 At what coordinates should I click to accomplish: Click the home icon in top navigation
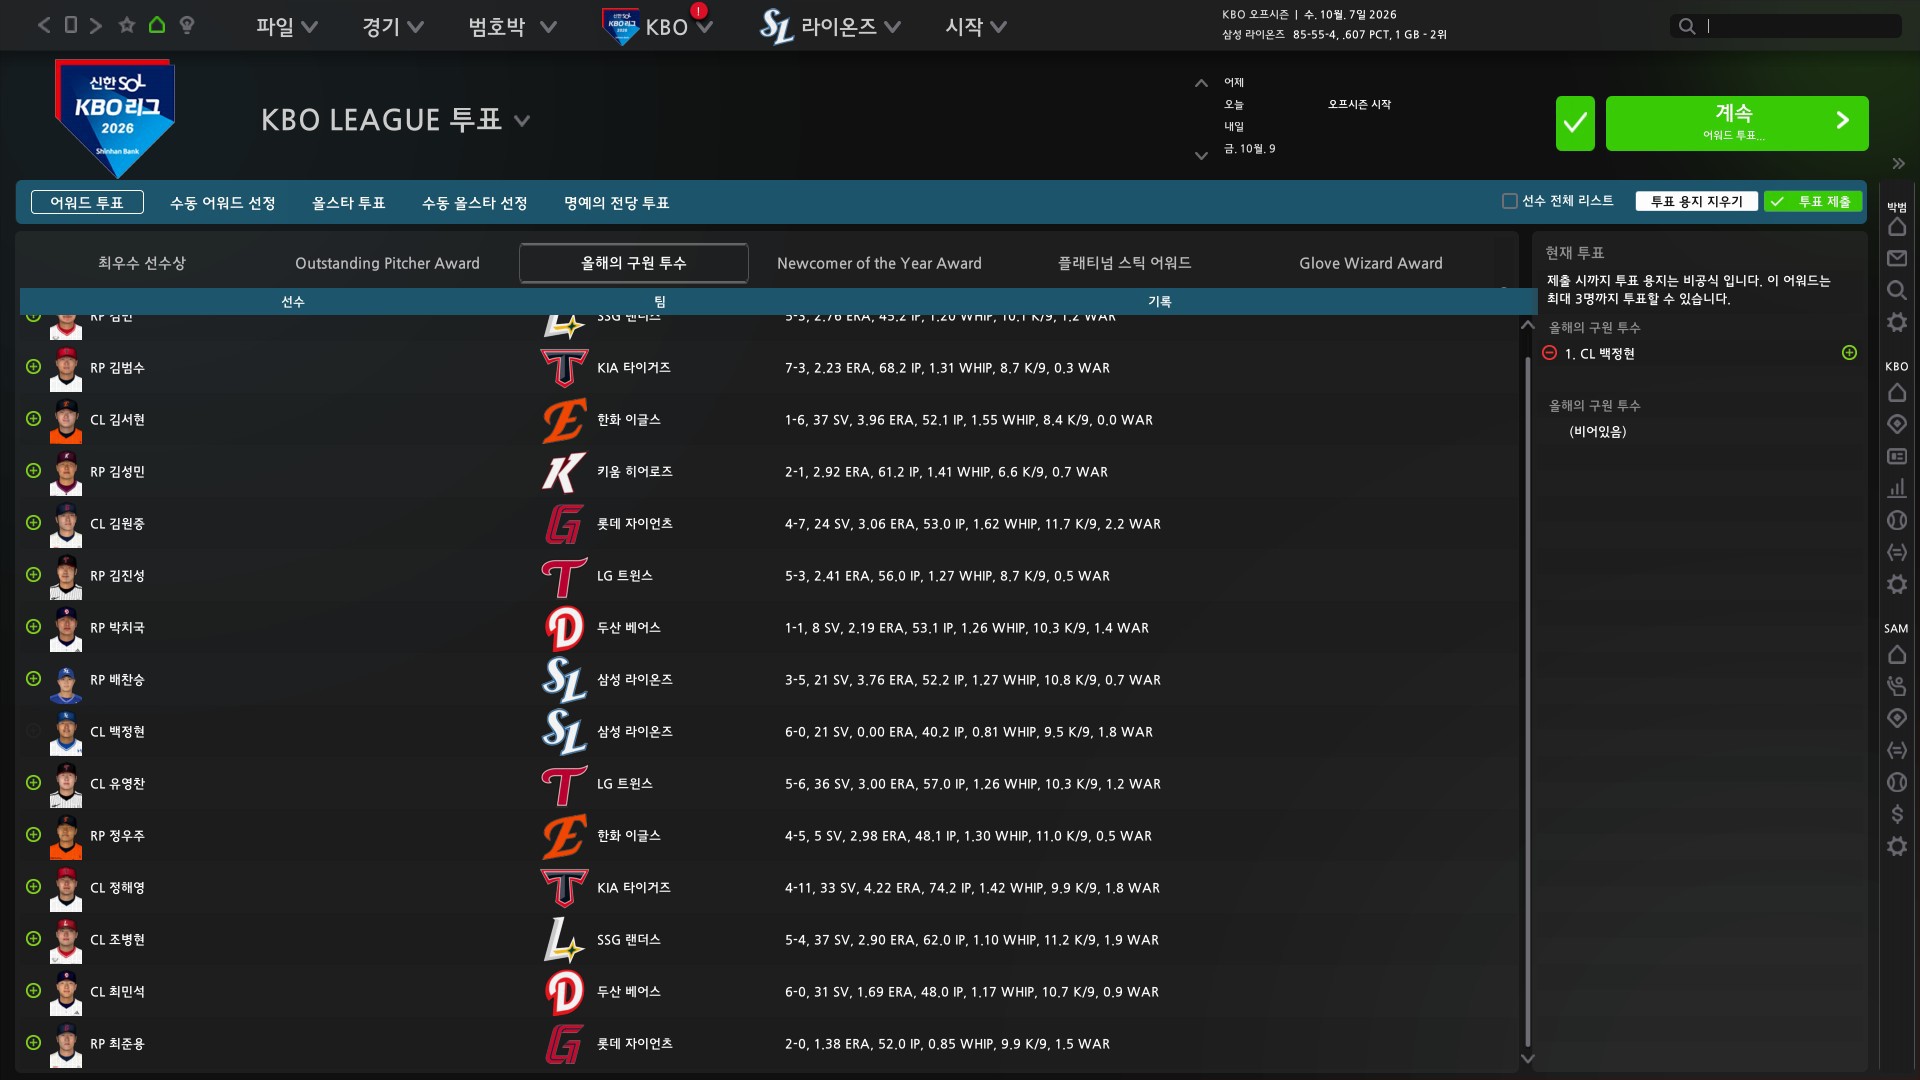pyautogui.click(x=157, y=25)
